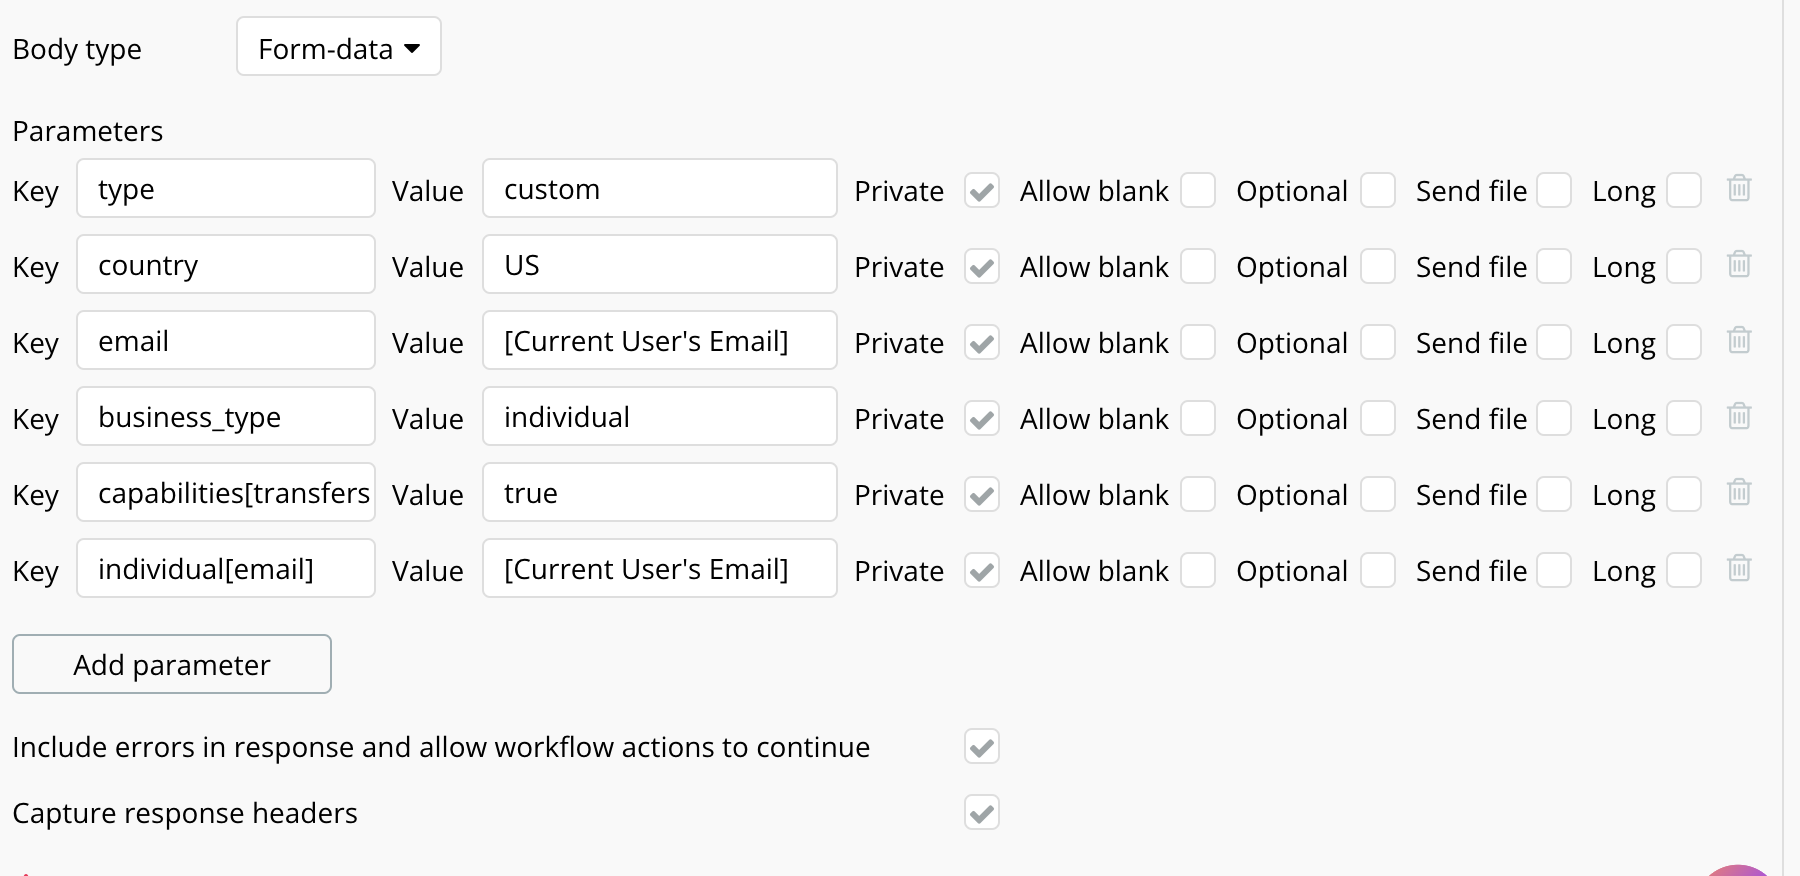The width and height of the screenshot is (1800, 876).
Task: Remove the email parameter using trash icon
Action: [1739, 340]
